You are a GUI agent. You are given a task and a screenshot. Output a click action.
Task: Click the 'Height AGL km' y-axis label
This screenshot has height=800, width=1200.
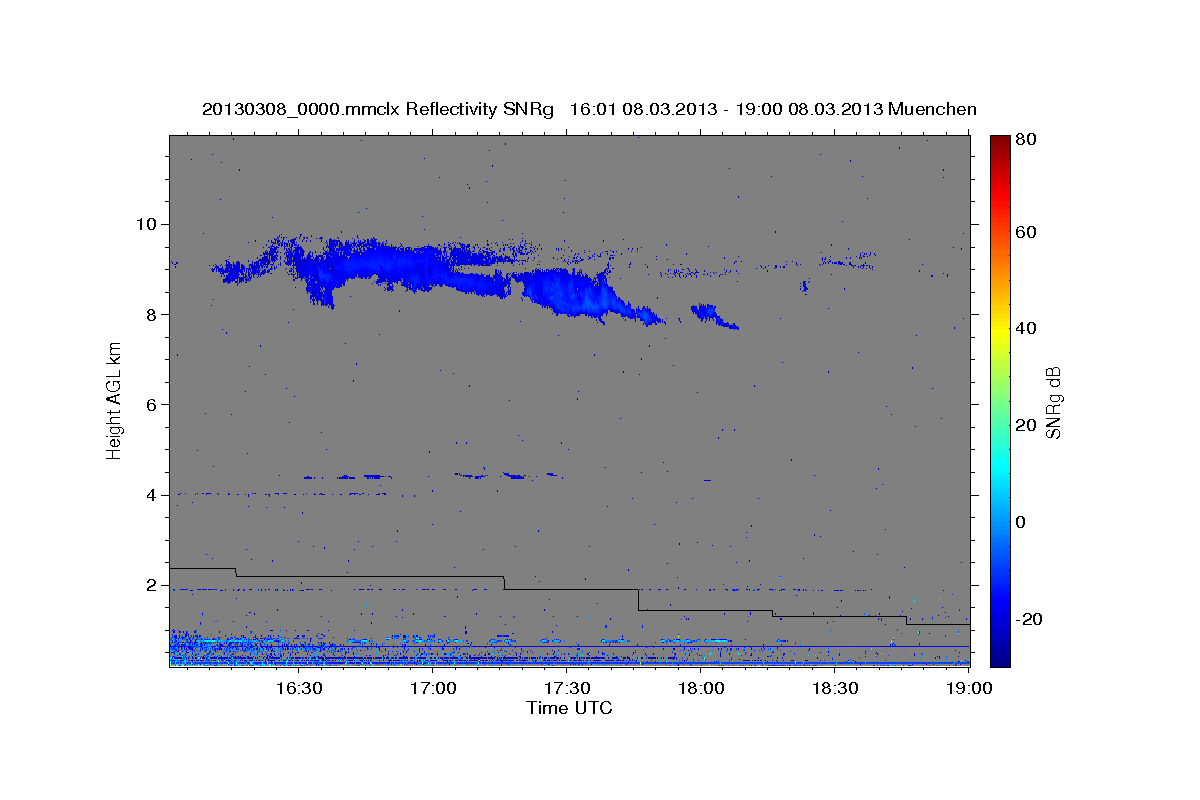click(115, 401)
